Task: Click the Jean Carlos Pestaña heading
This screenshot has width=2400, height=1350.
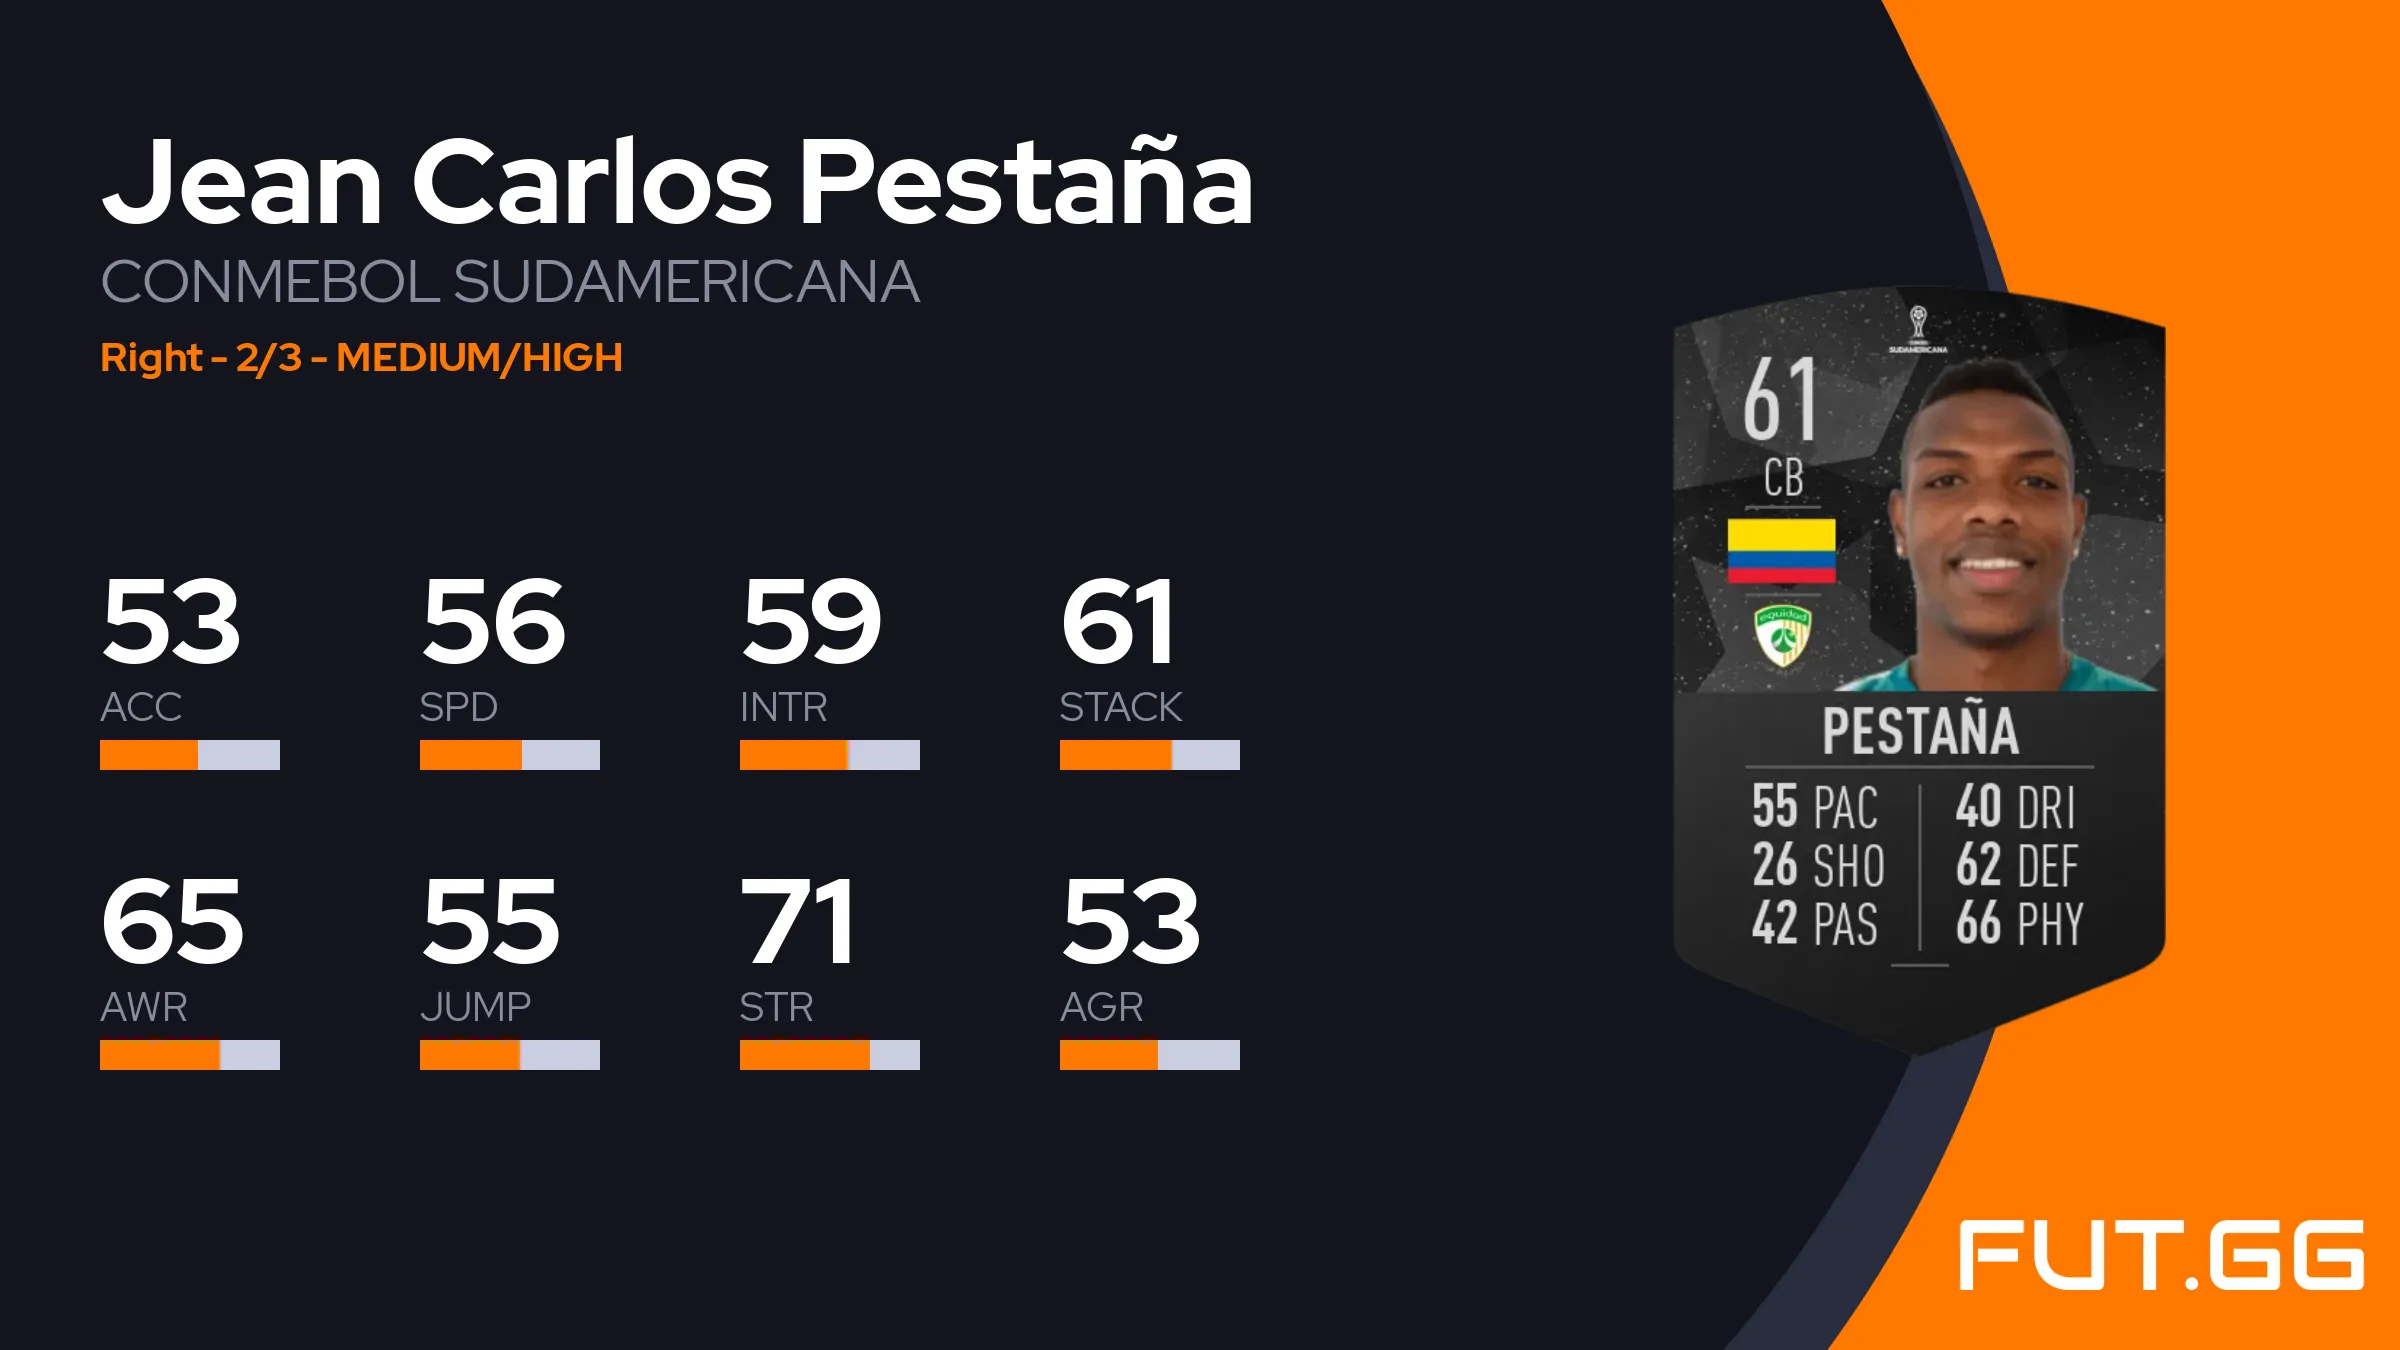Action: [677, 183]
